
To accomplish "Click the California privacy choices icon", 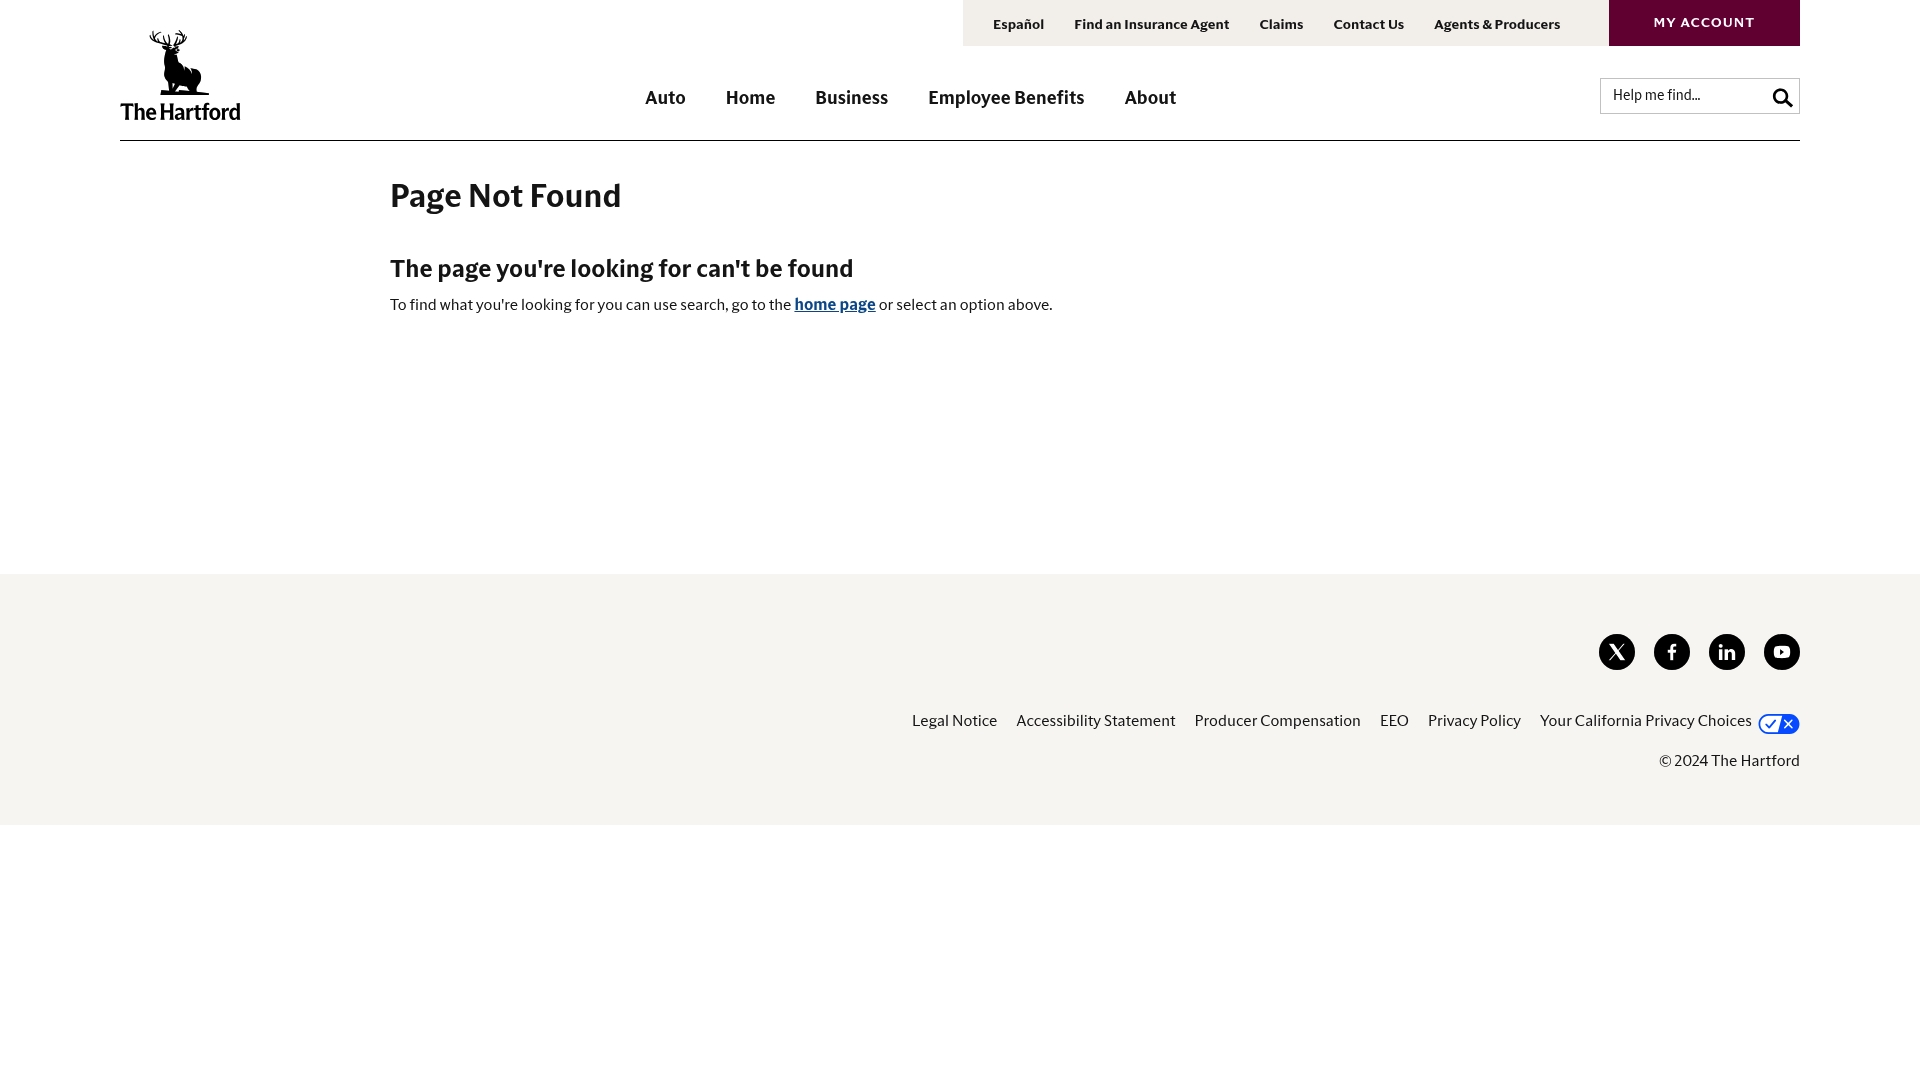I will 1778,723.
